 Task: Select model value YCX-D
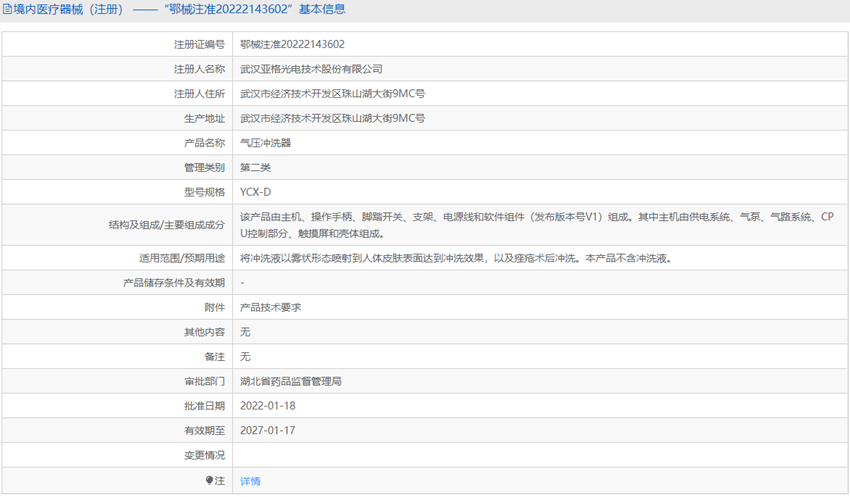coord(255,192)
